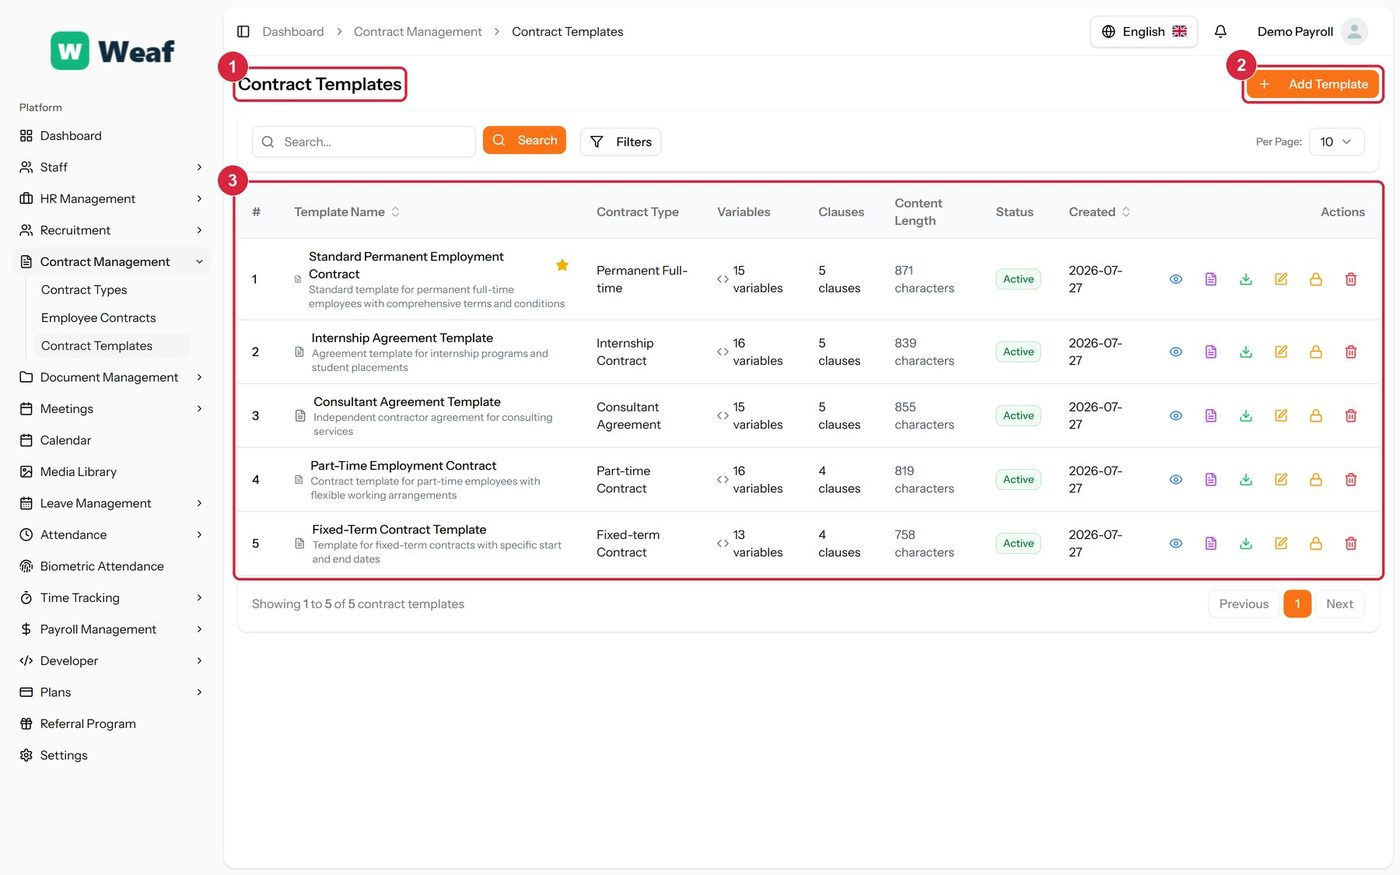
Task: Sort table by Created date
Action: click(x=1100, y=212)
